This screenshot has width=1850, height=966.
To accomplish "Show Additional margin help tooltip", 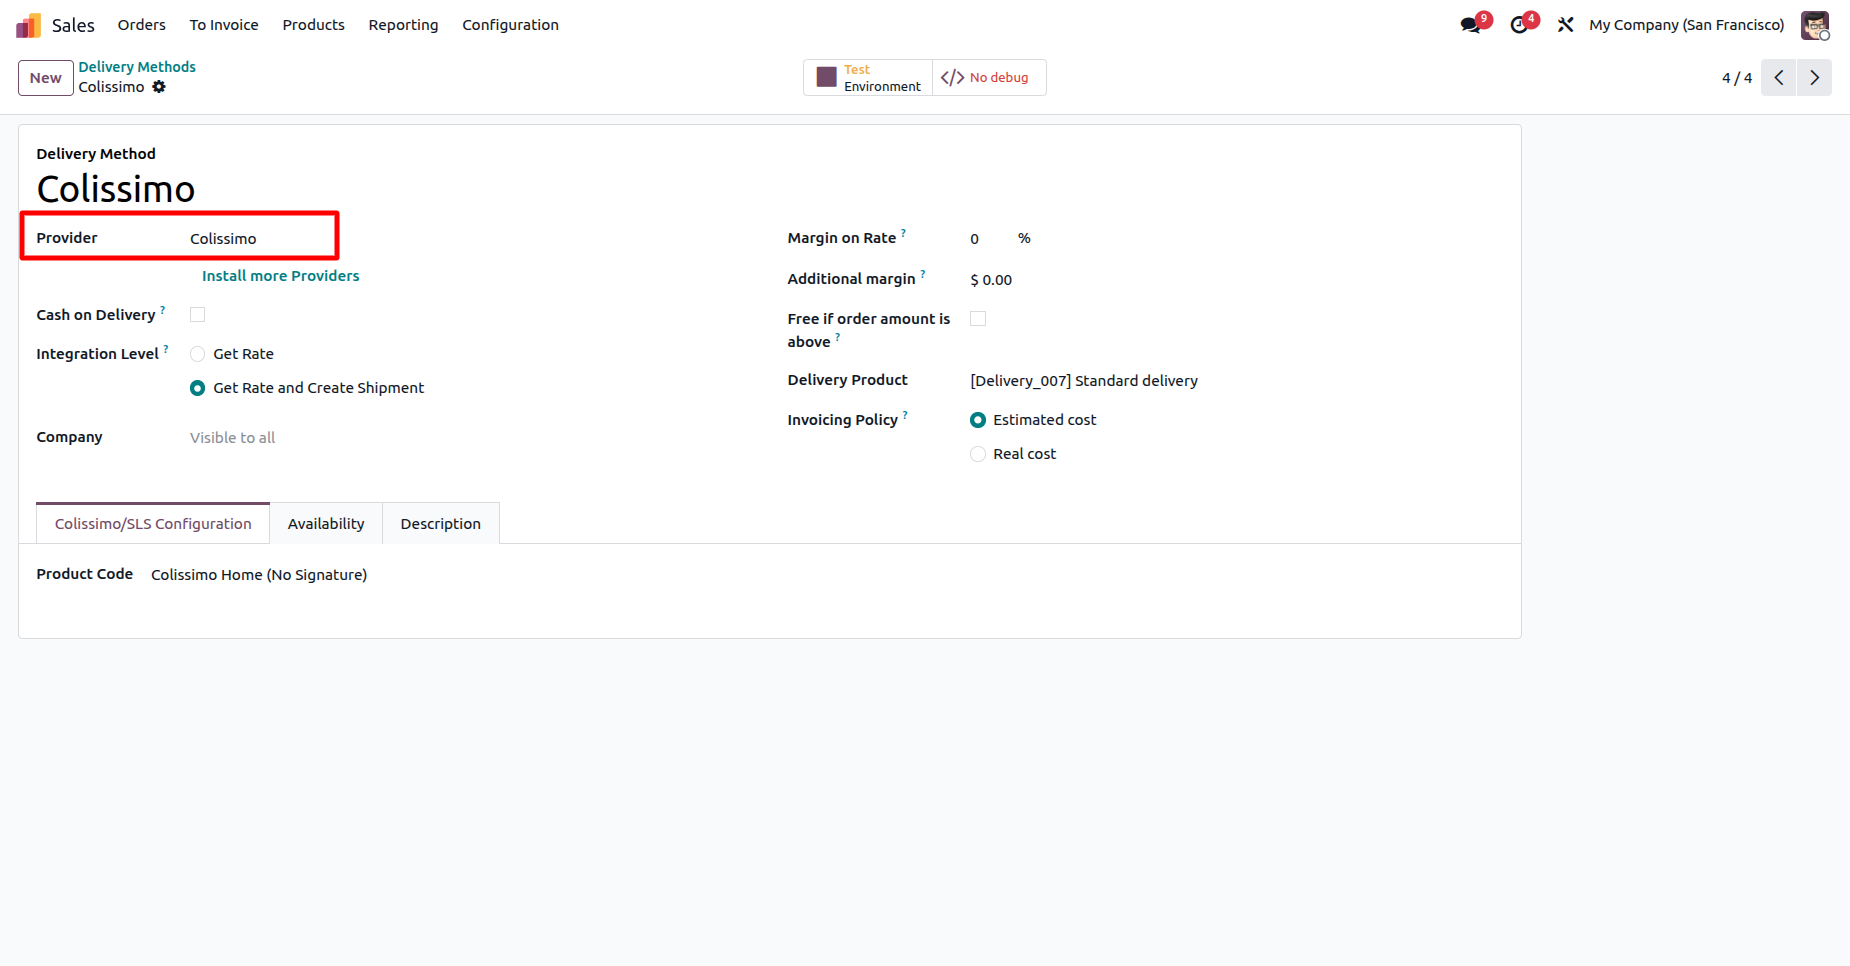I will (x=923, y=274).
